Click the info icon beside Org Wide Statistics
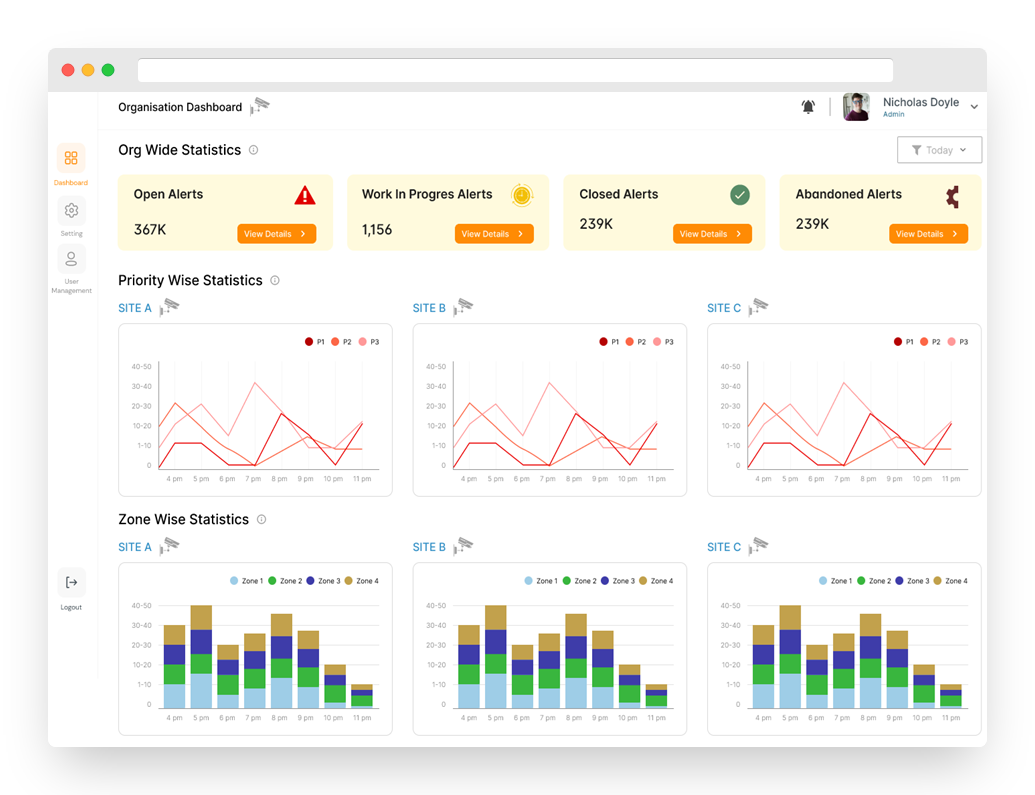The width and height of the screenshot is (1035, 795). [253, 150]
